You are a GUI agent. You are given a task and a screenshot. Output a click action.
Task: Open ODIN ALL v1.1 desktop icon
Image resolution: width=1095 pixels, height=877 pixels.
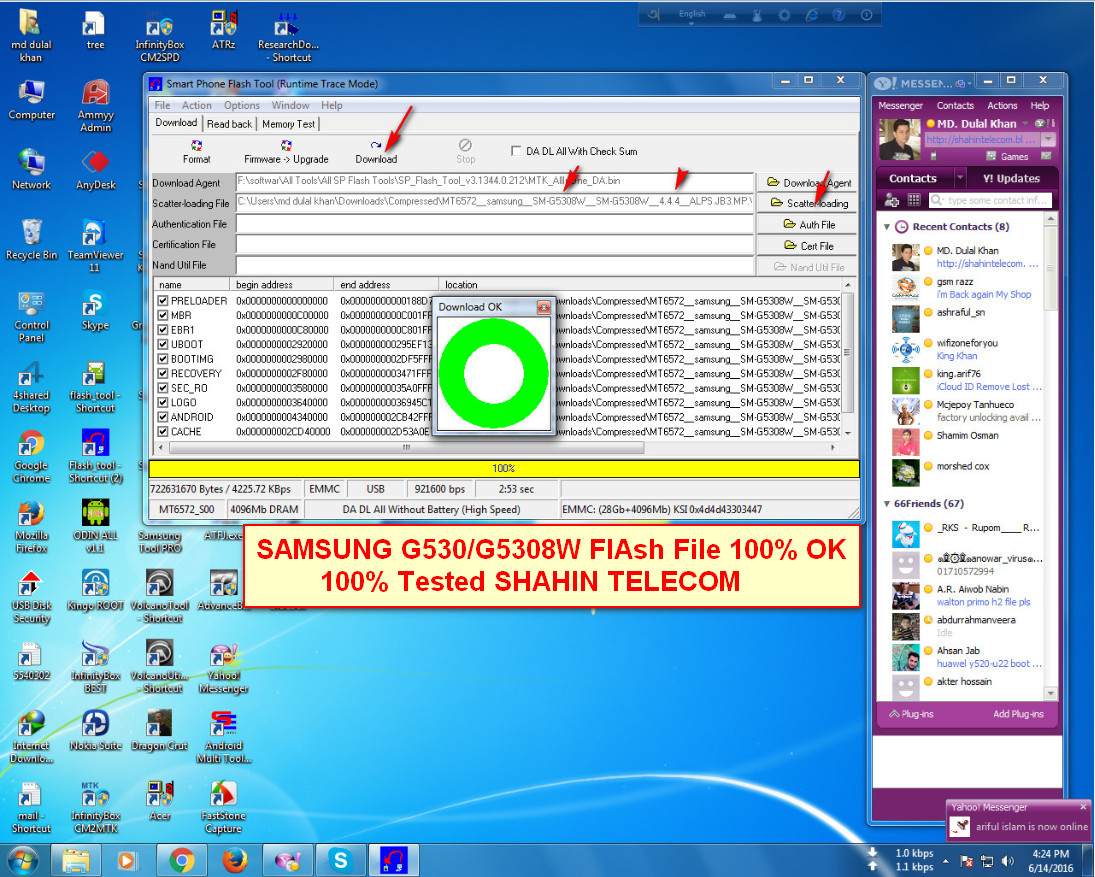click(x=96, y=526)
